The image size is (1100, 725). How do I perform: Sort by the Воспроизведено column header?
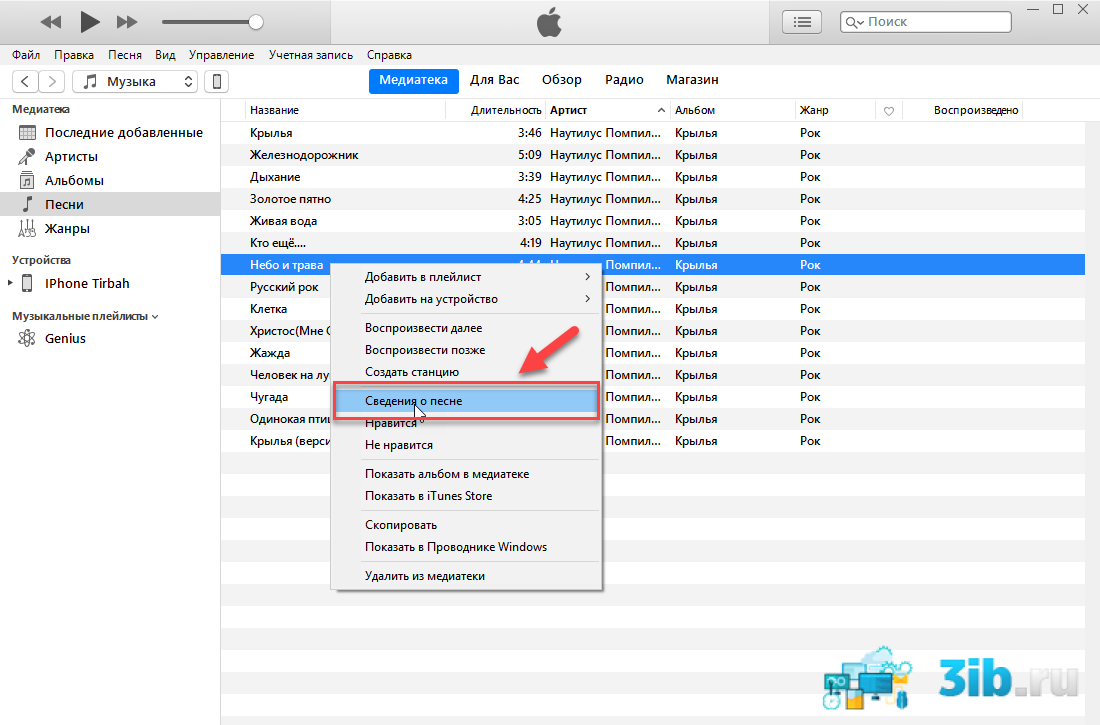coord(962,110)
